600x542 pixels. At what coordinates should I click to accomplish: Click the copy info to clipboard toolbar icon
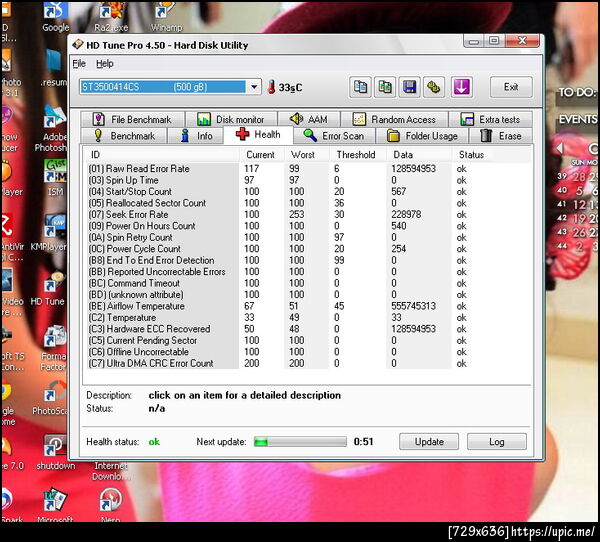coord(360,87)
